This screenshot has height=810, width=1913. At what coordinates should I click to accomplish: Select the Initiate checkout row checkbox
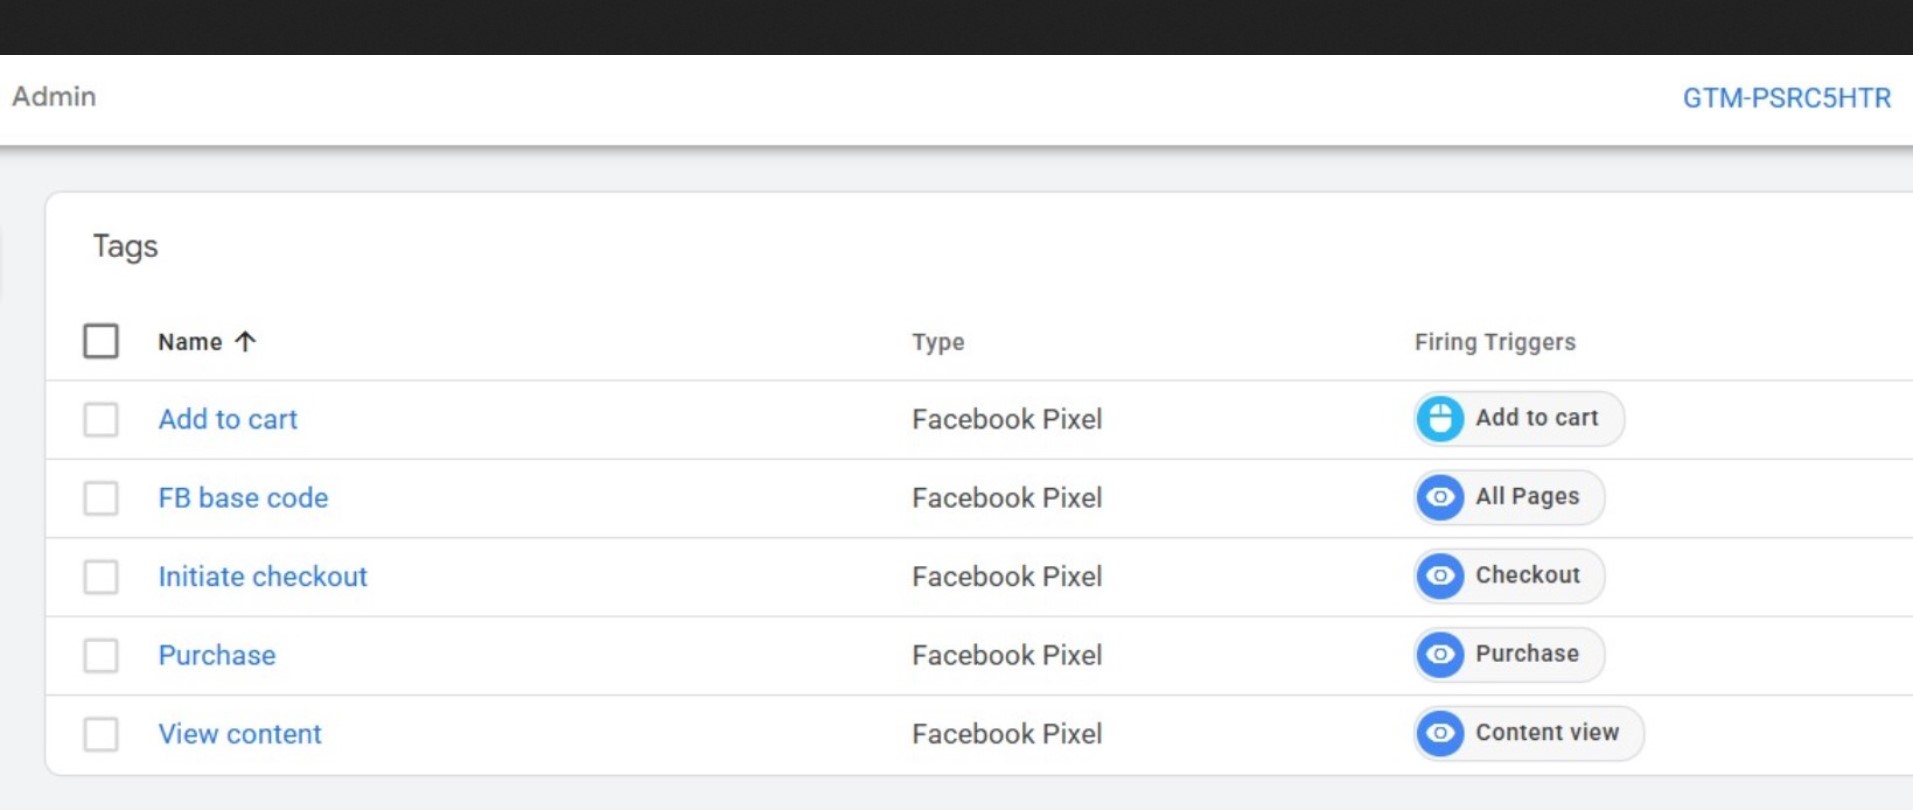click(x=101, y=577)
